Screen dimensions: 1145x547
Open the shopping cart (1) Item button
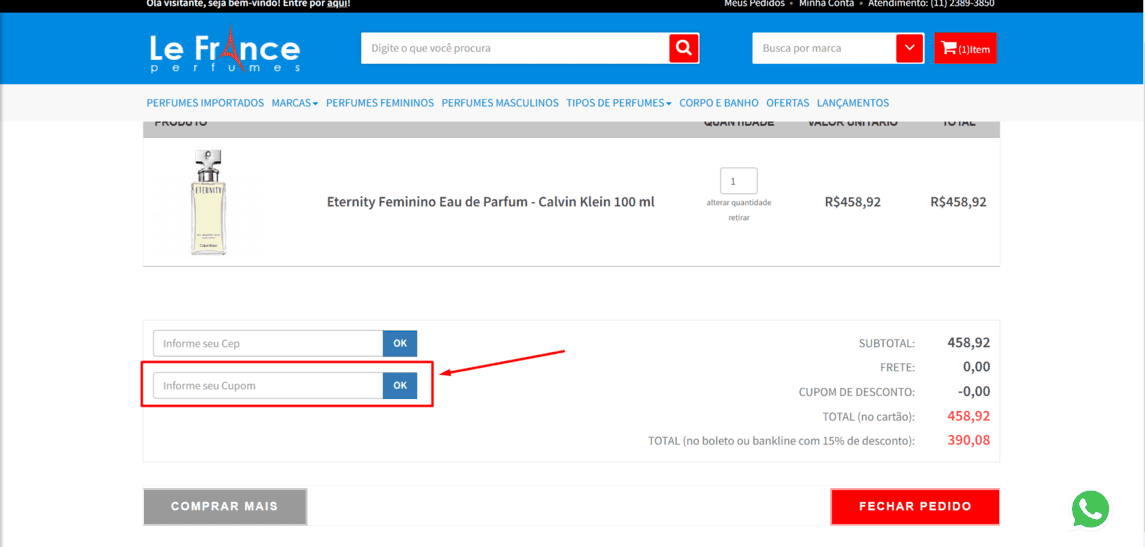click(x=965, y=48)
